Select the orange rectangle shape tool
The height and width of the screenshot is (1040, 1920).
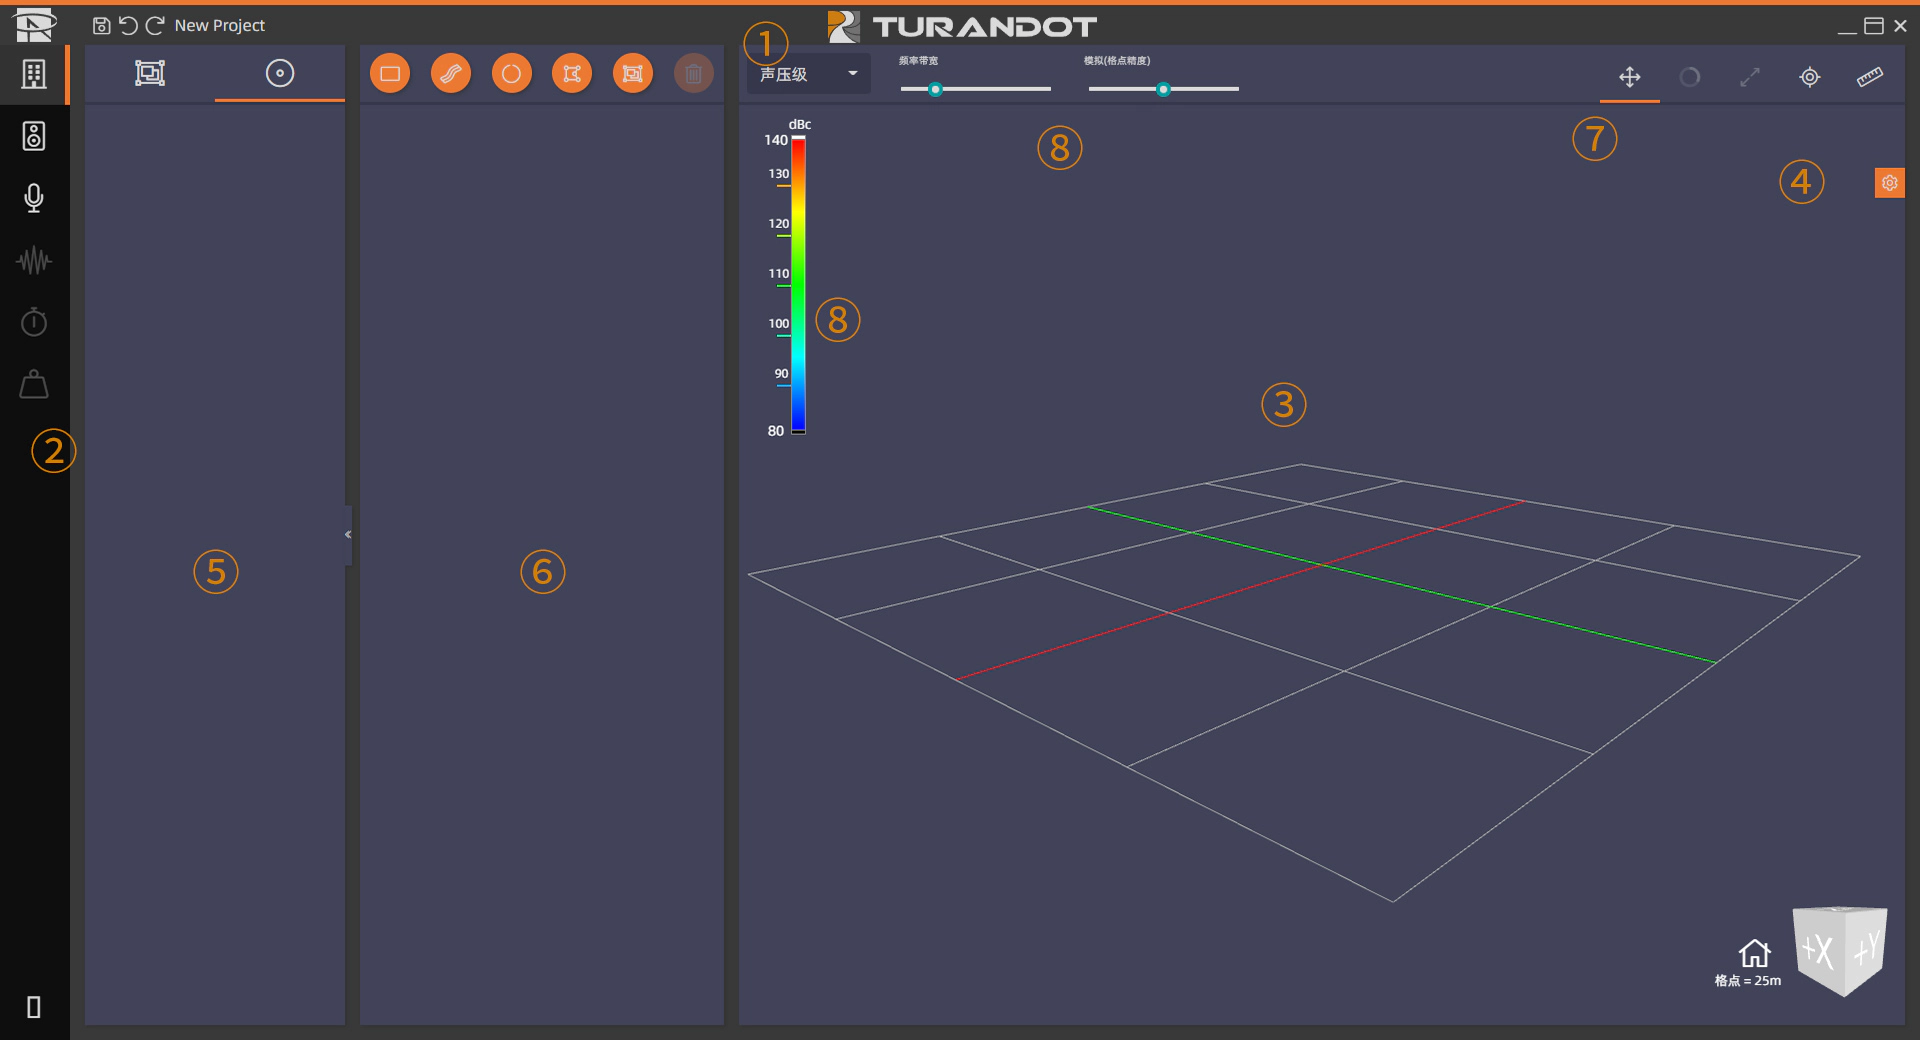tap(390, 74)
